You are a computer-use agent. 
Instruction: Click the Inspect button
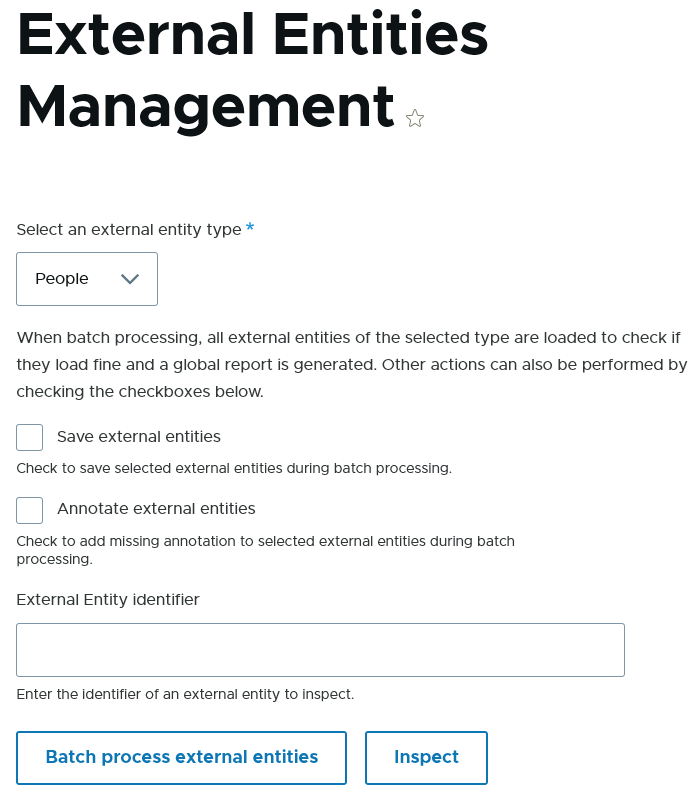(426, 757)
